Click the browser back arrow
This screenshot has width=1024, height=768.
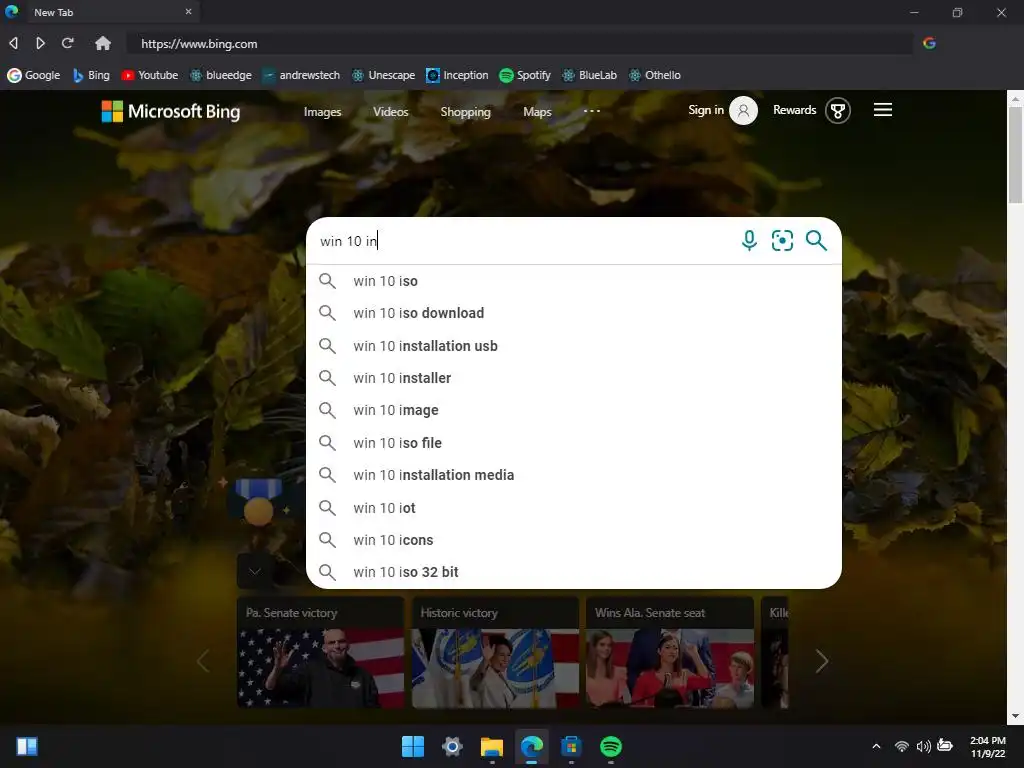[13, 43]
